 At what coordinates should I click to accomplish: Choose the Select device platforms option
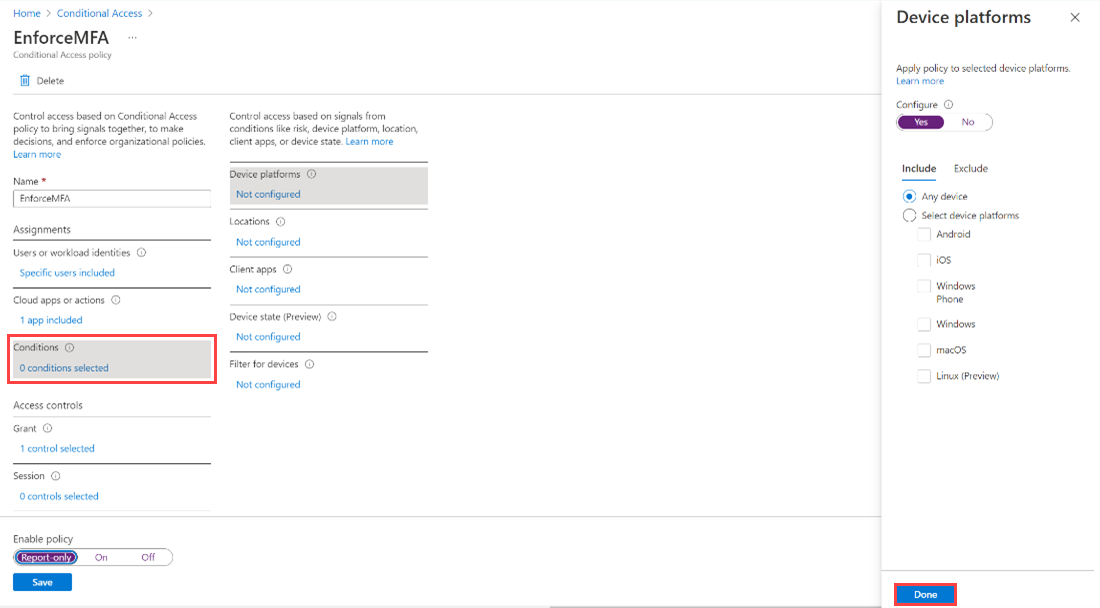(x=909, y=215)
